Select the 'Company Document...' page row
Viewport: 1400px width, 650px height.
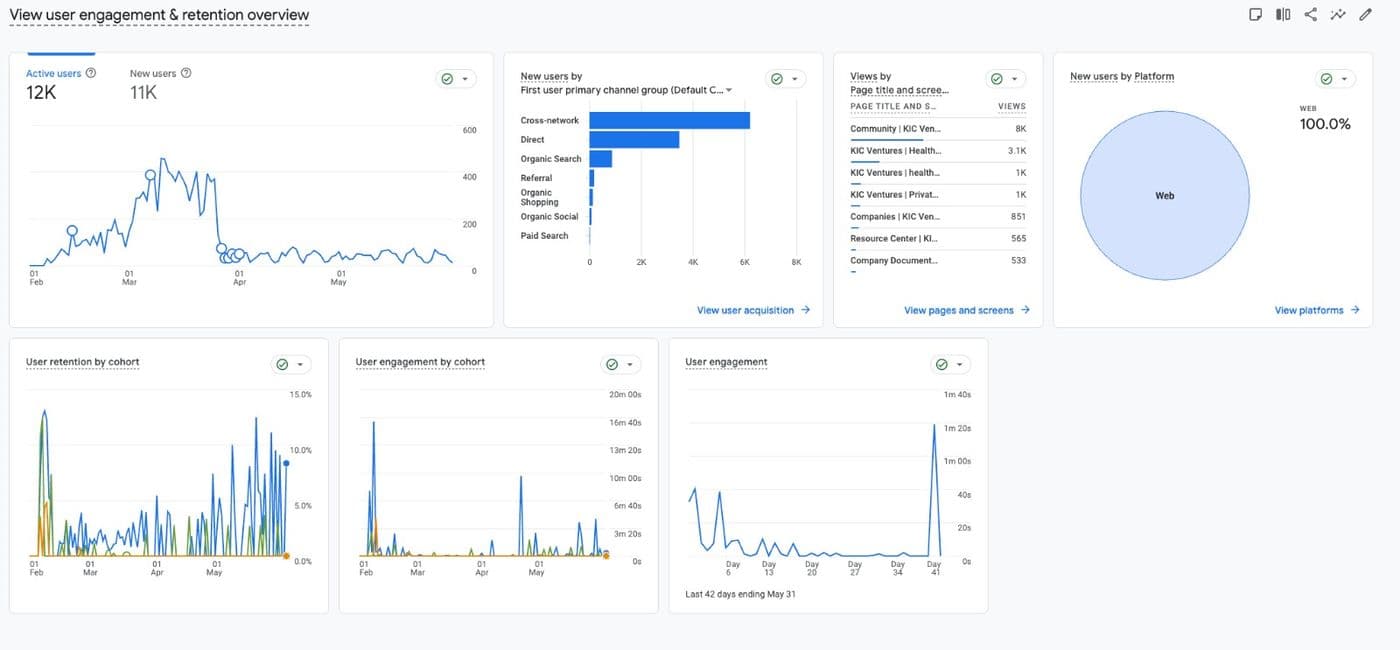pyautogui.click(x=938, y=263)
